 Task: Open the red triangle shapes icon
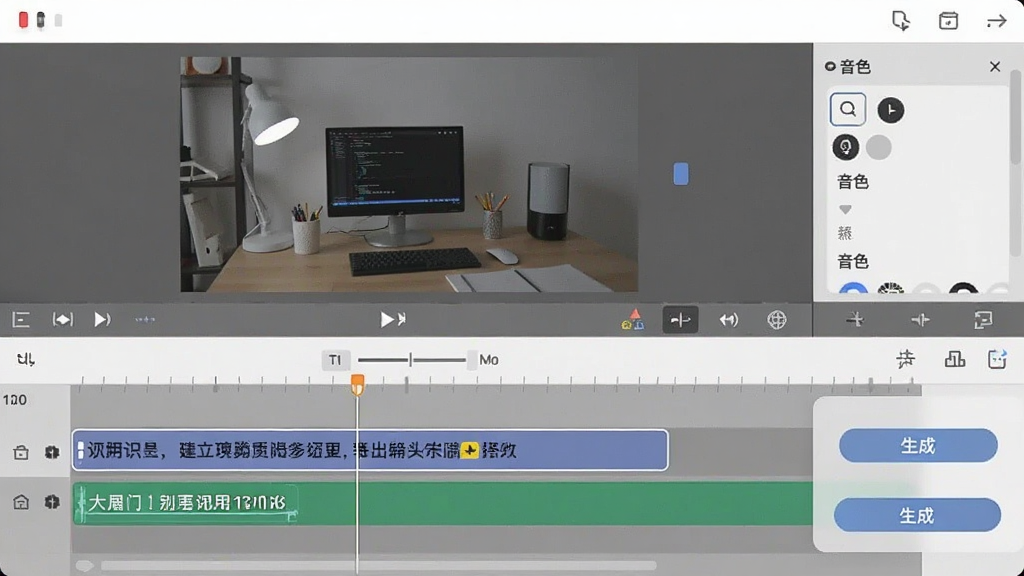click(633, 319)
